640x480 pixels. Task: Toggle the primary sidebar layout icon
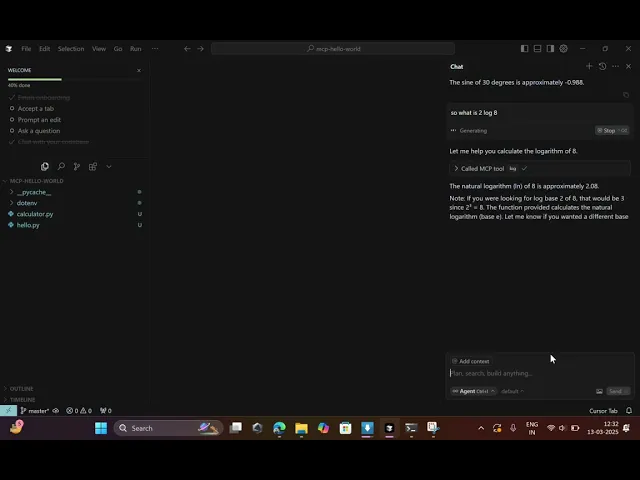coord(524,49)
